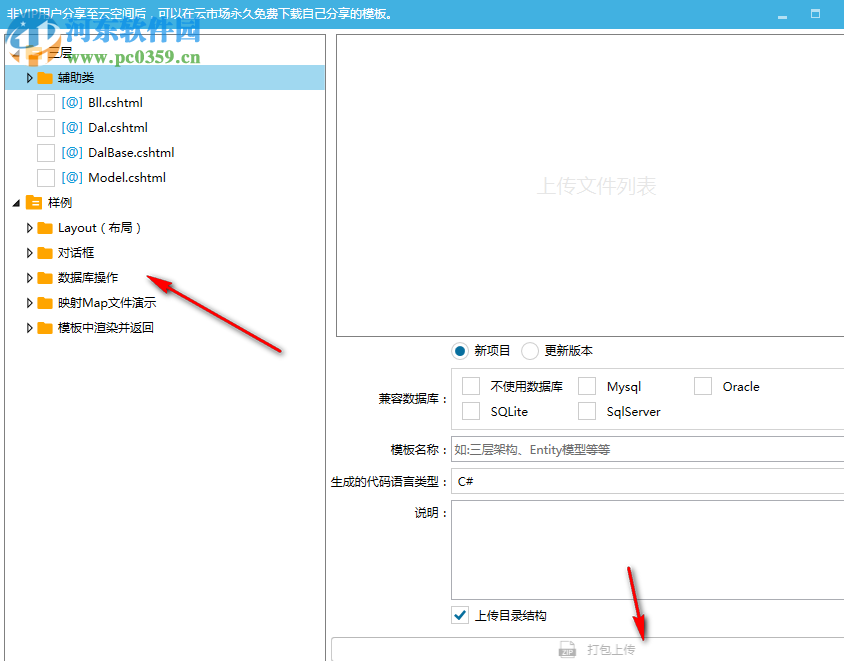Click the 辅助类 folder icon
Screen dimensions: 844x661
click(45, 78)
